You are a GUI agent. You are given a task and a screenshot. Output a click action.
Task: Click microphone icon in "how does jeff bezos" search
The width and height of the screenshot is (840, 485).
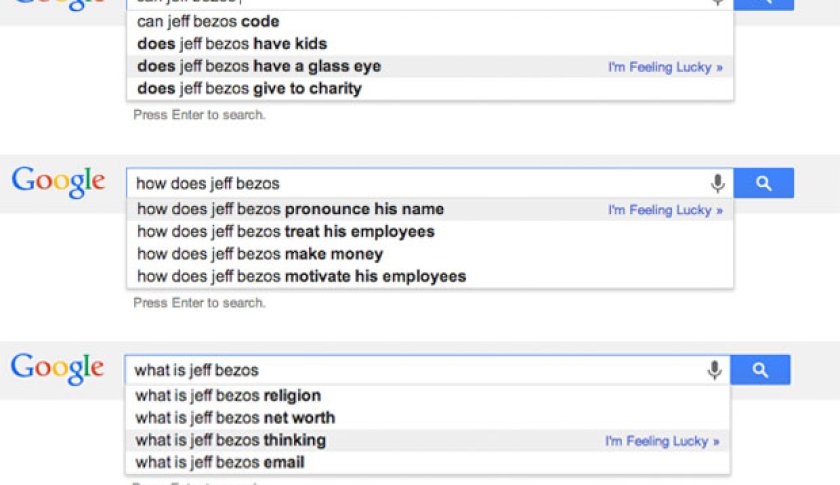717,184
